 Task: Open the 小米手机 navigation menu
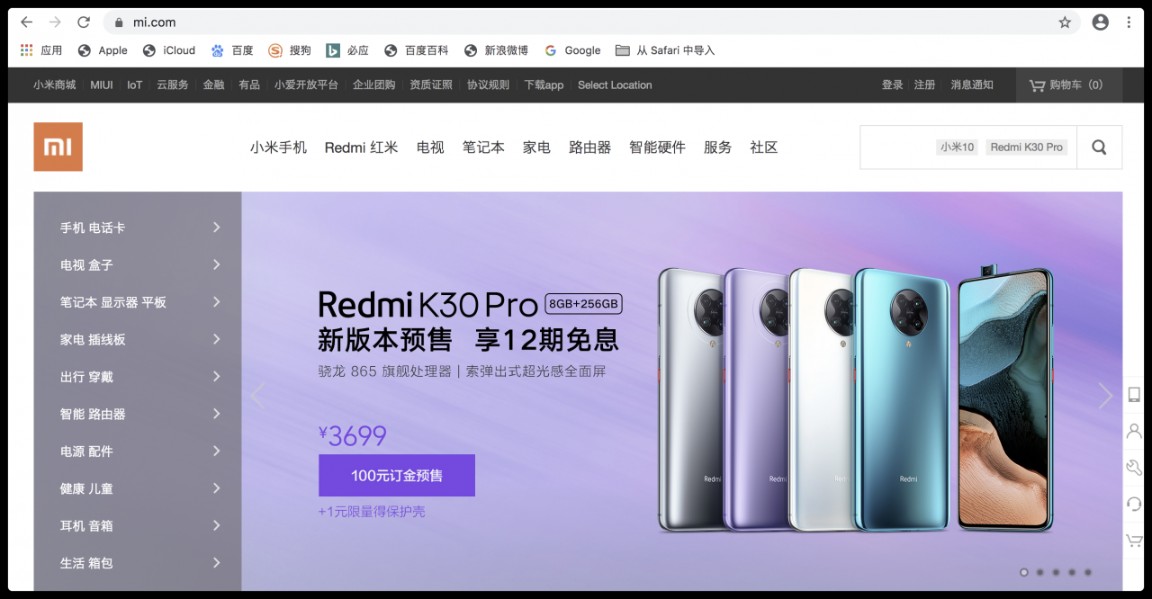(278, 148)
